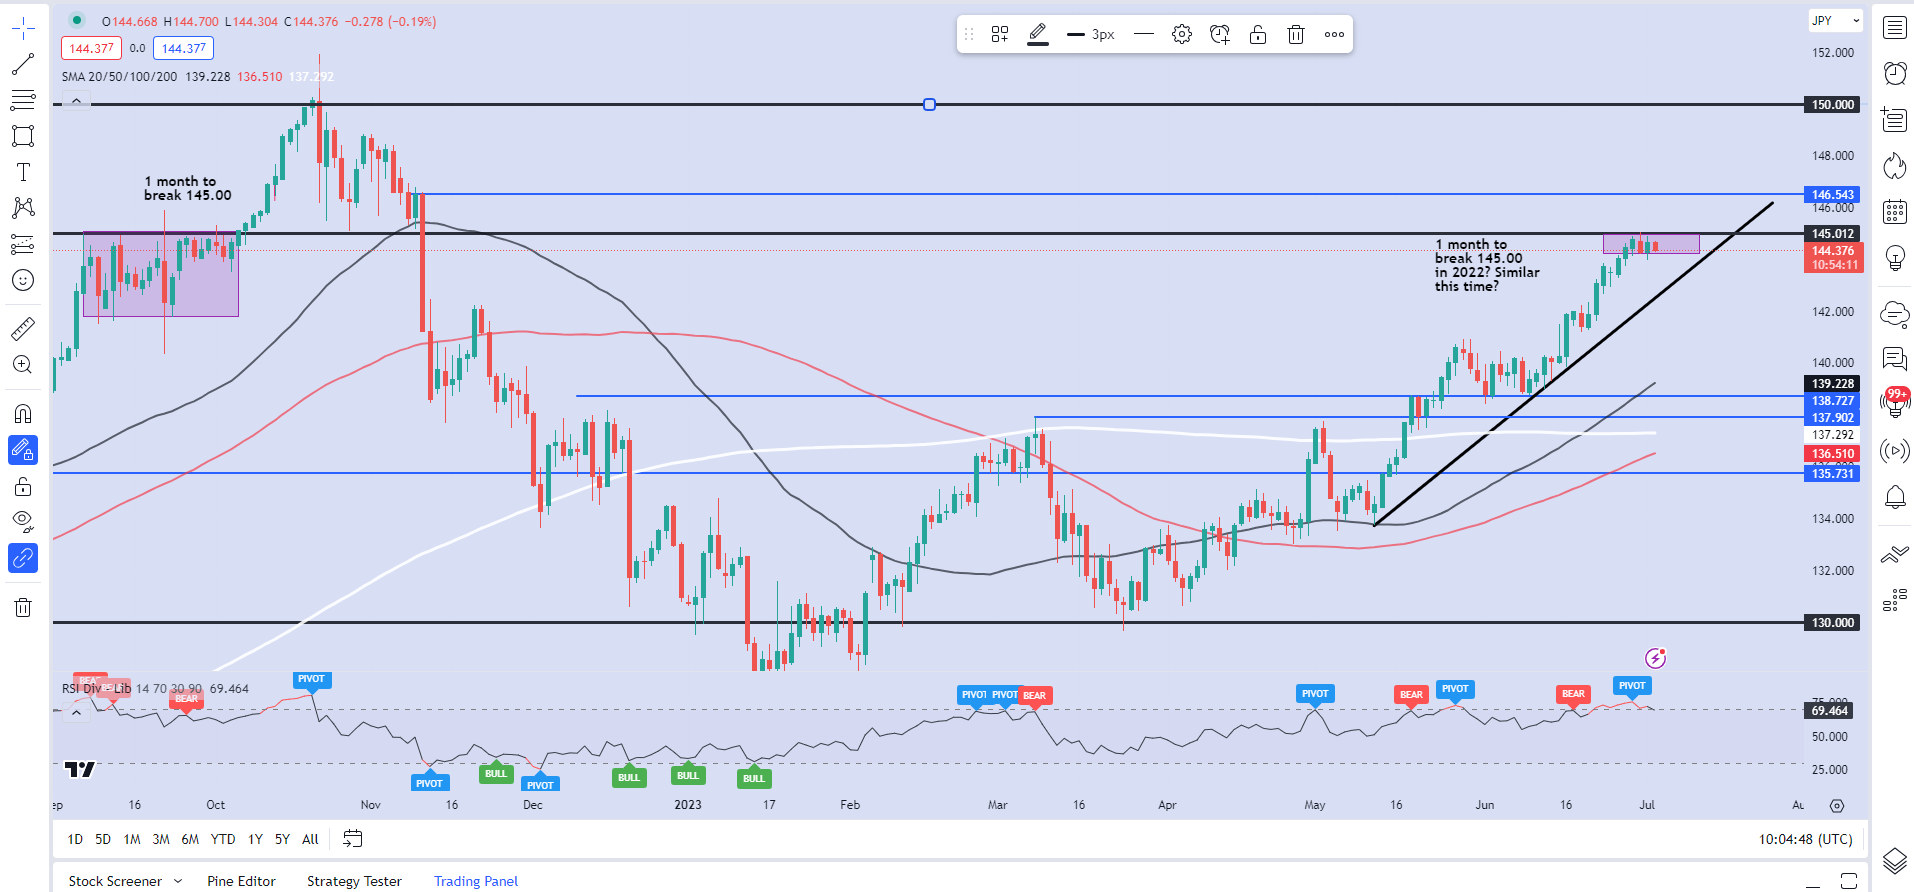The height and width of the screenshot is (892, 1914).
Task: Select the Measure ruler tool
Action: 23,329
